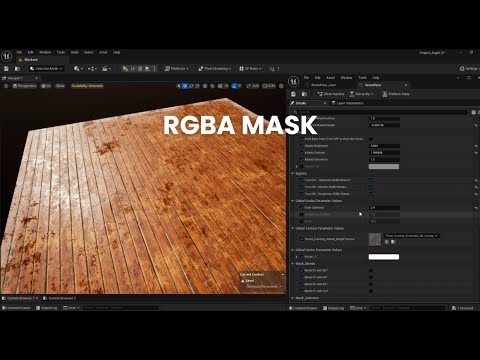The image size is (480, 360).
Task: Toggle the Albedo Contrast override checkbox
Action: [x=301, y=153]
